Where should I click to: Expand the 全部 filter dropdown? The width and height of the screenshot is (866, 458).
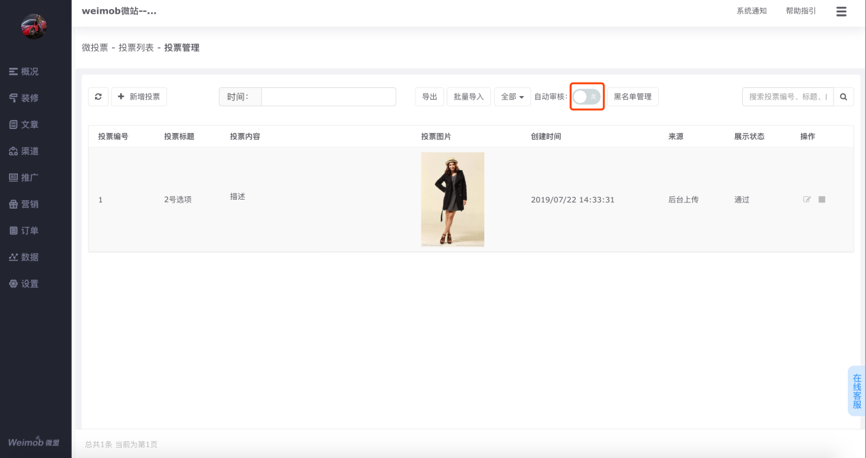pyautogui.click(x=512, y=97)
